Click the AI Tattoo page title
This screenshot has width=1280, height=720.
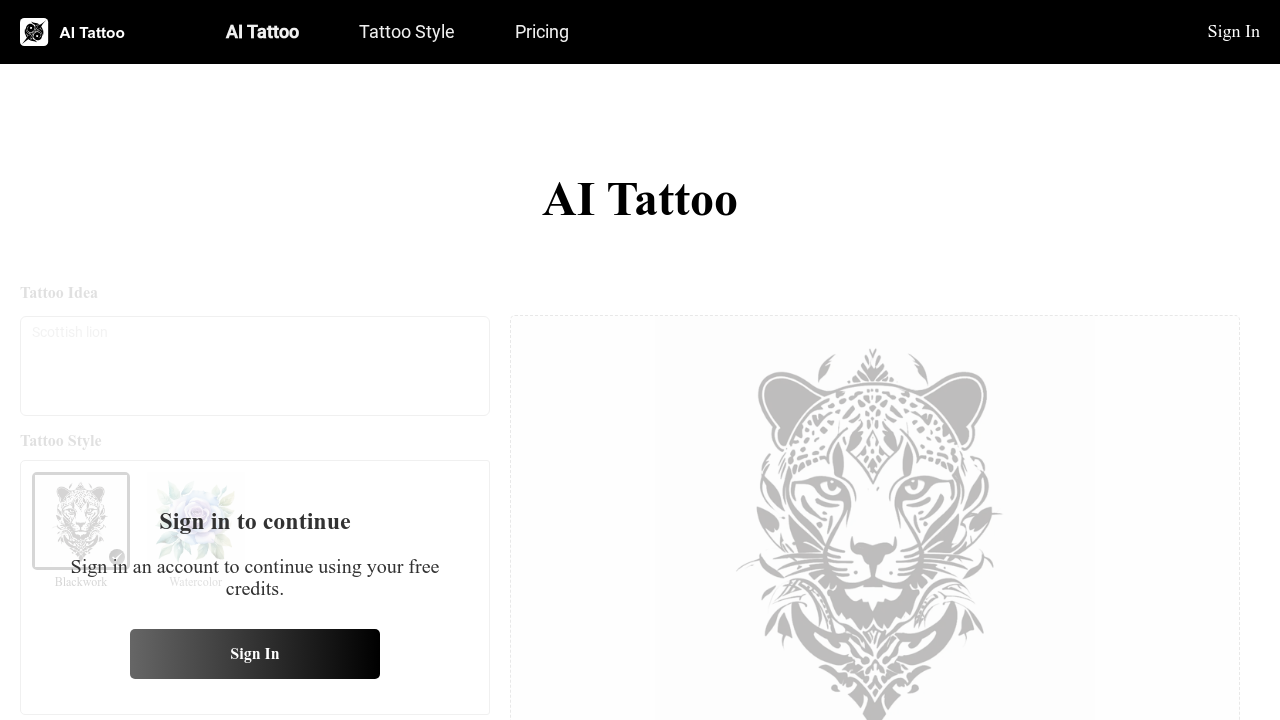(x=640, y=199)
